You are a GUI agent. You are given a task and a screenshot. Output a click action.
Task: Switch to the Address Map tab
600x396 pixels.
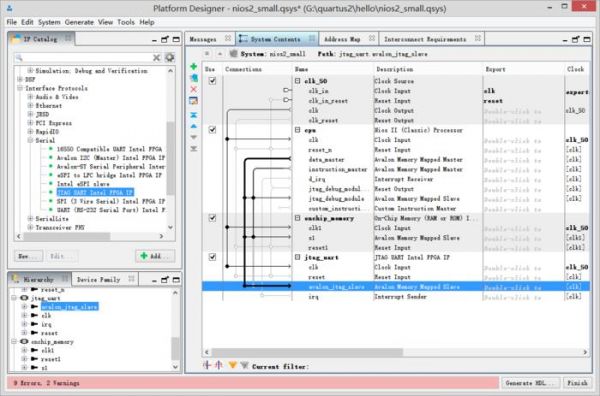342,39
